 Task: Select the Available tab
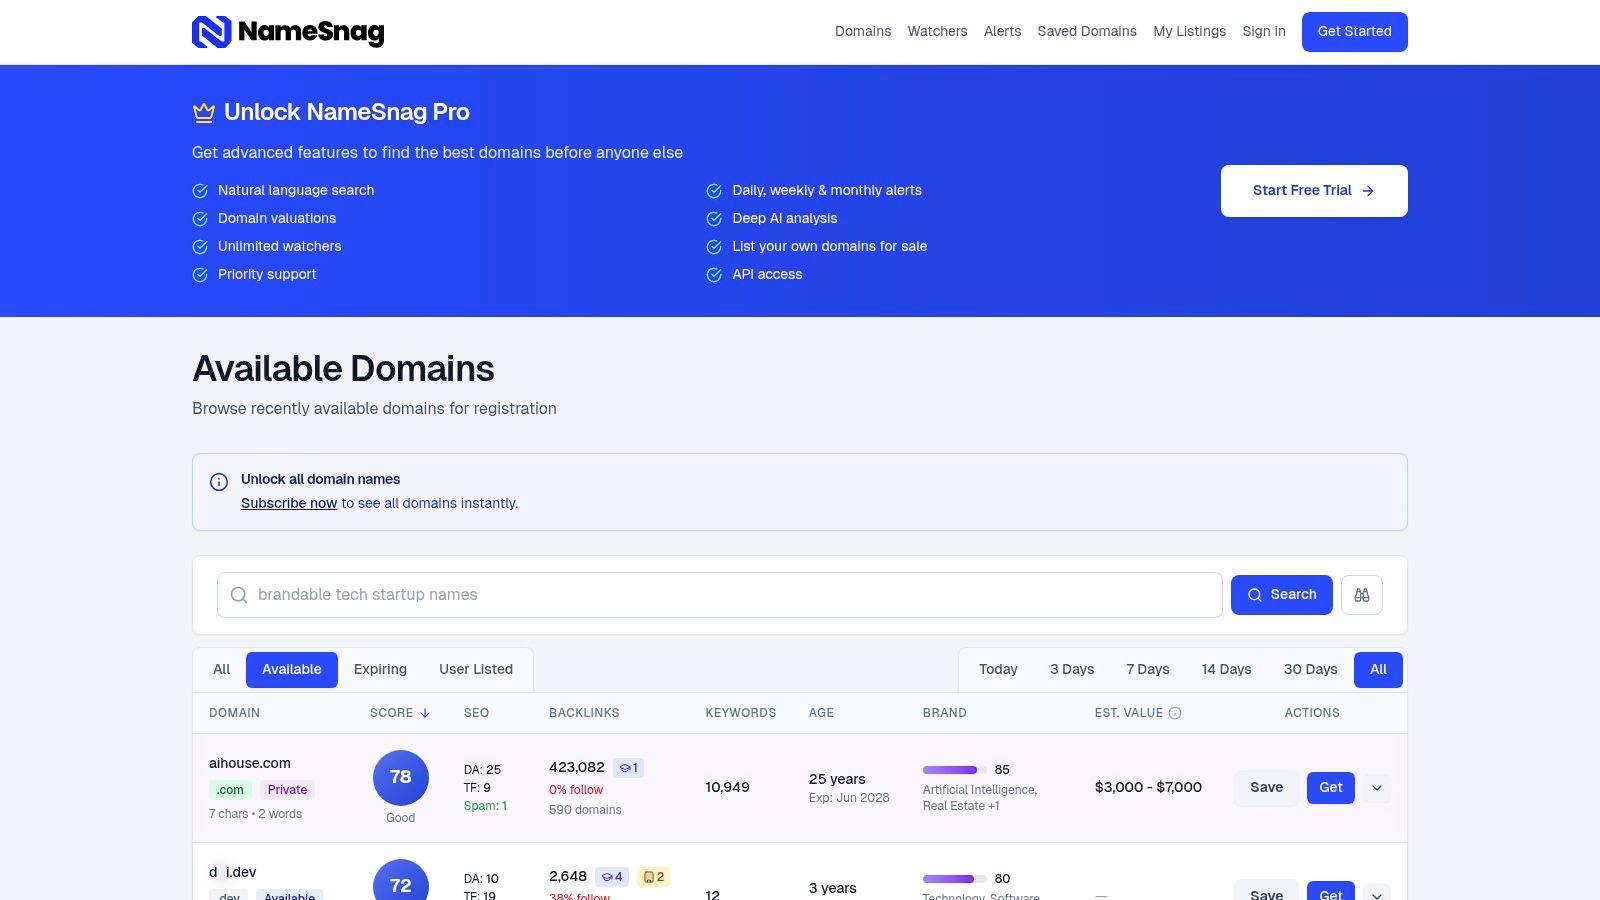point(292,670)
